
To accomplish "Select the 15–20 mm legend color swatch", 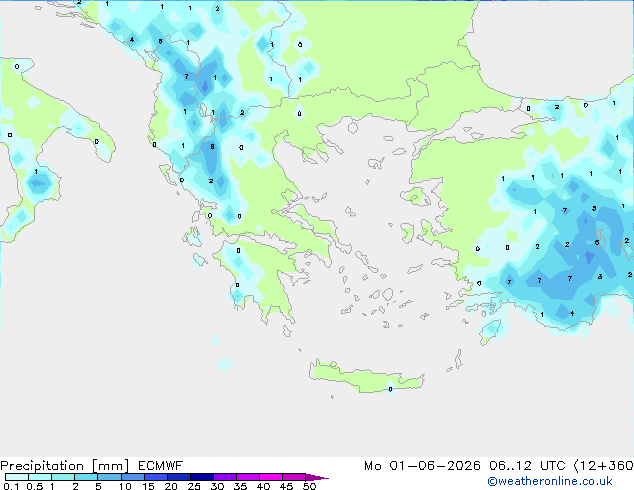I will click(155, 477).
